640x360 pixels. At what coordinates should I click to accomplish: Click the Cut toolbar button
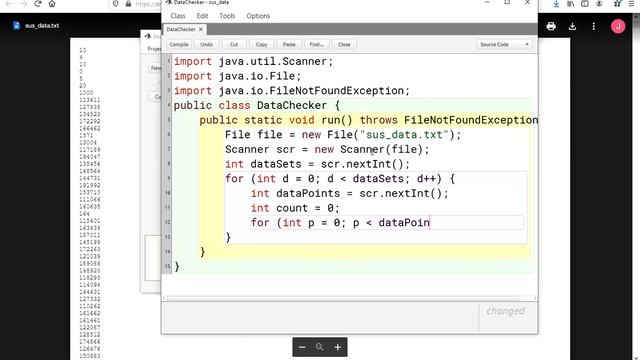[234, 44]
